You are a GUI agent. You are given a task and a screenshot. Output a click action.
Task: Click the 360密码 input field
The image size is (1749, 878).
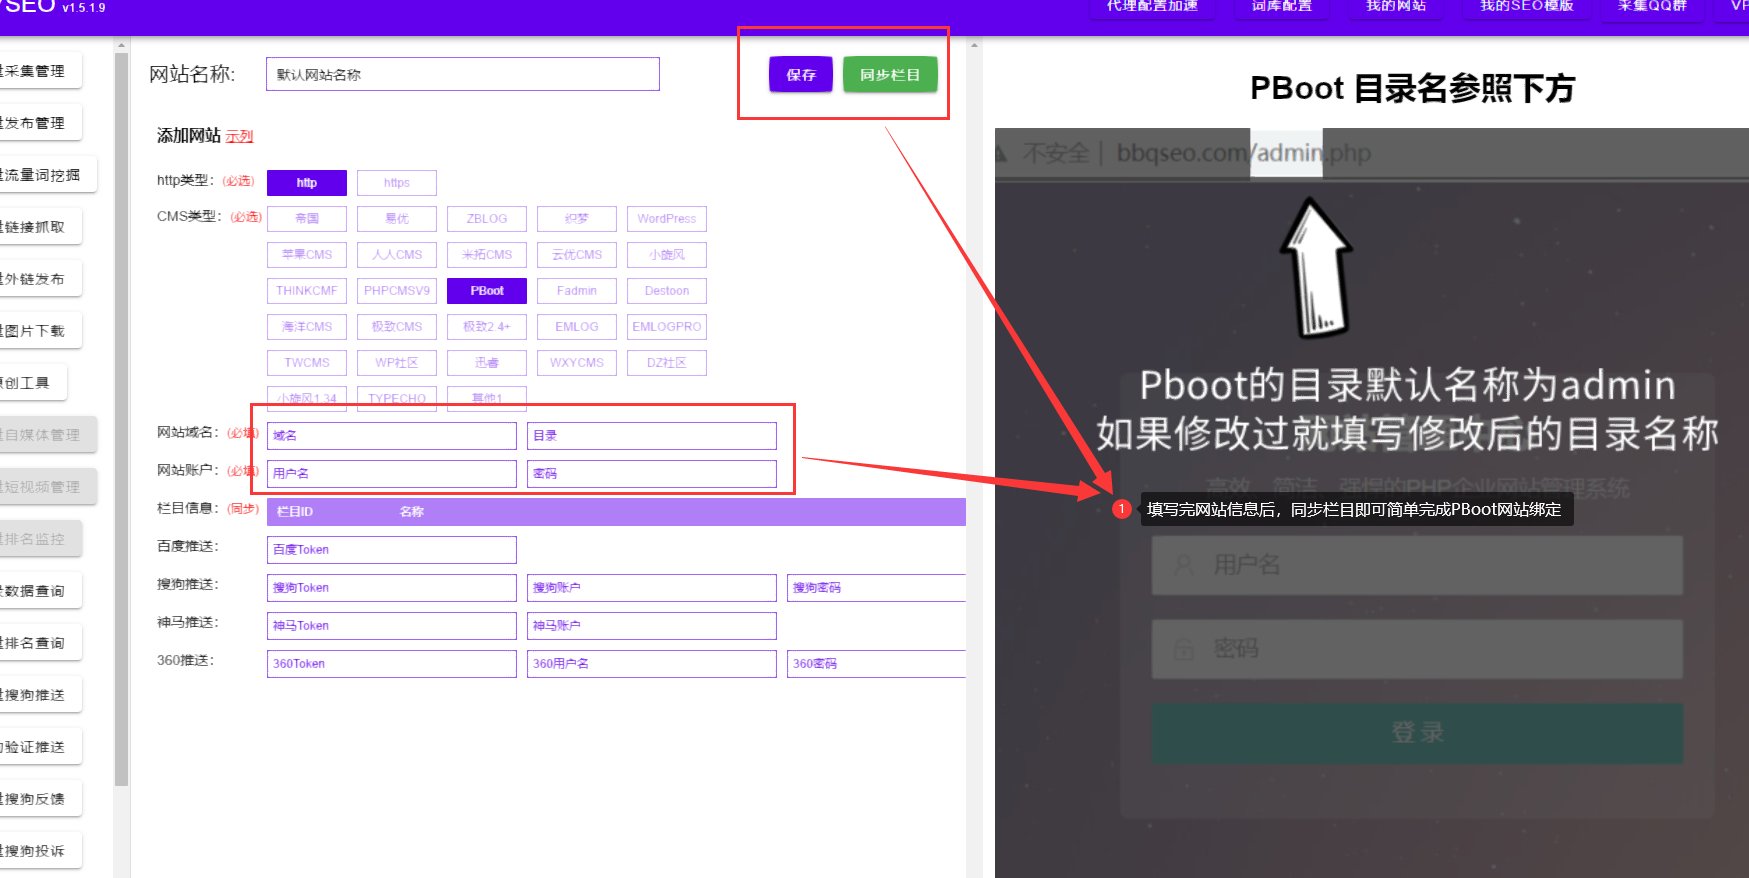pos(877,664)
